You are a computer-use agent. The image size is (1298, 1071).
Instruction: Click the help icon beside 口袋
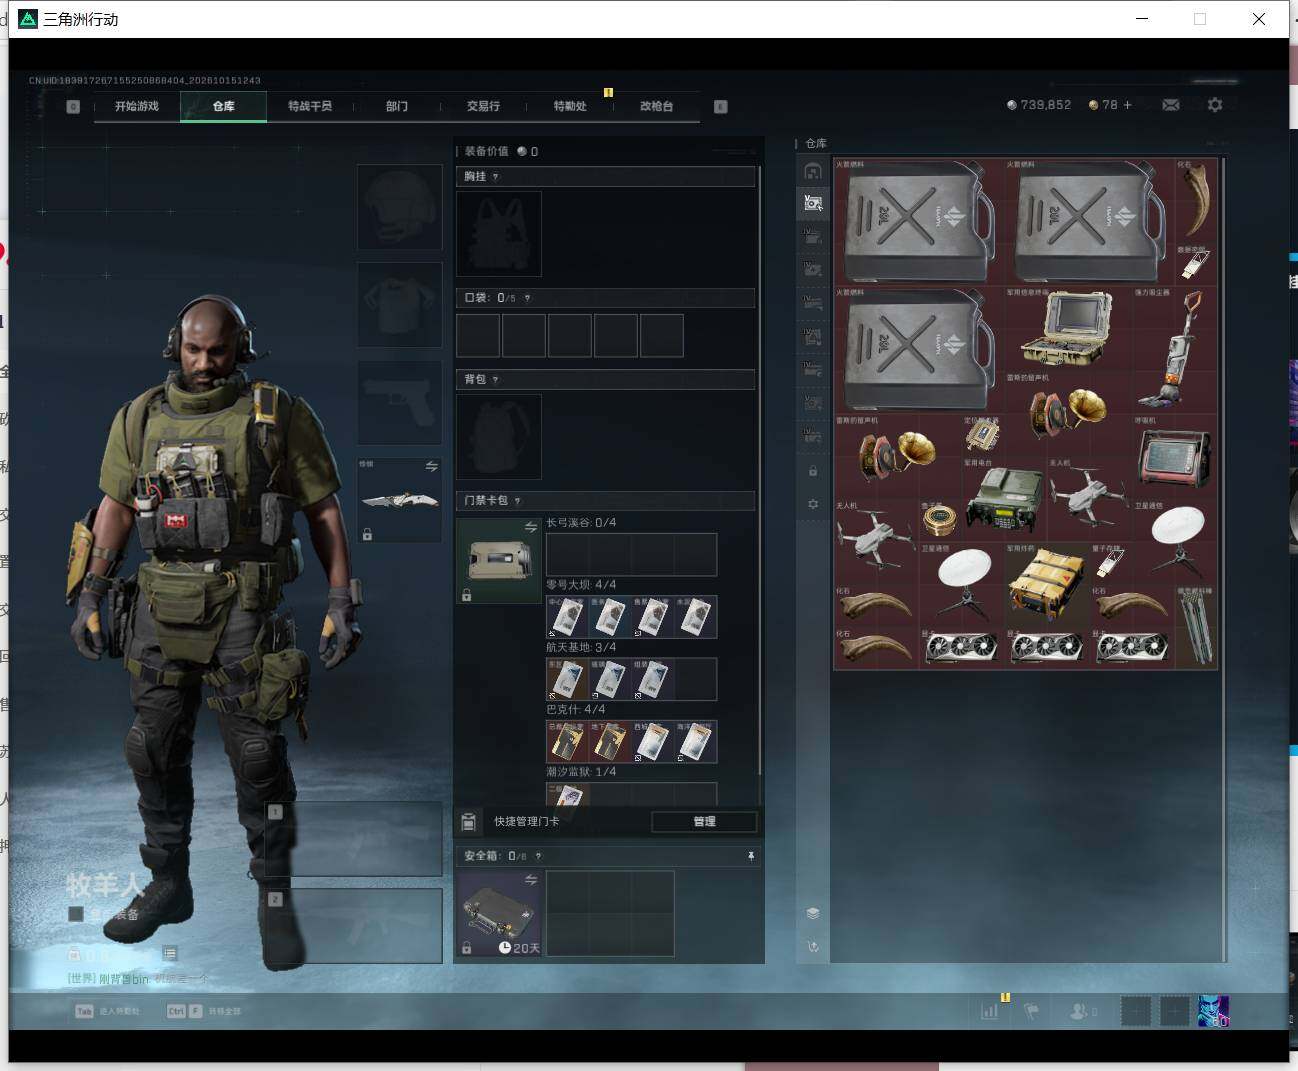[527, 298]
